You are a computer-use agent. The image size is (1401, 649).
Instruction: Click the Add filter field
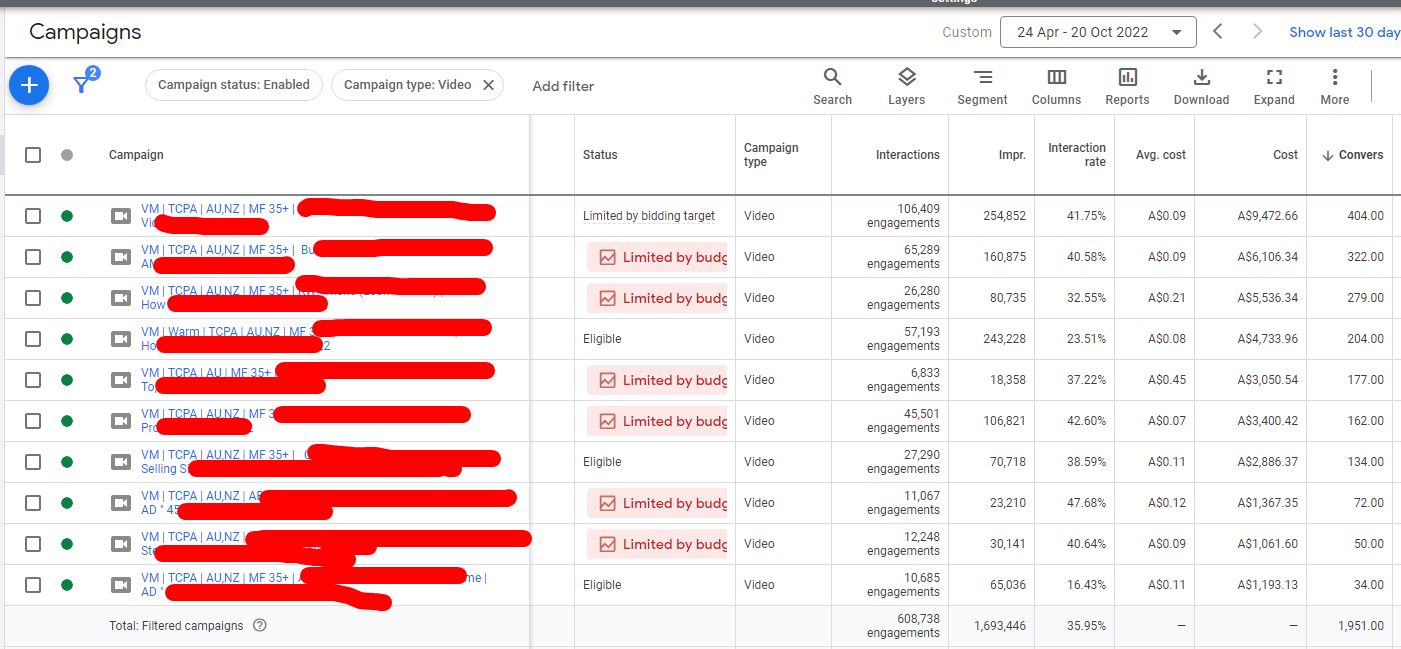(x=563, y=86)
